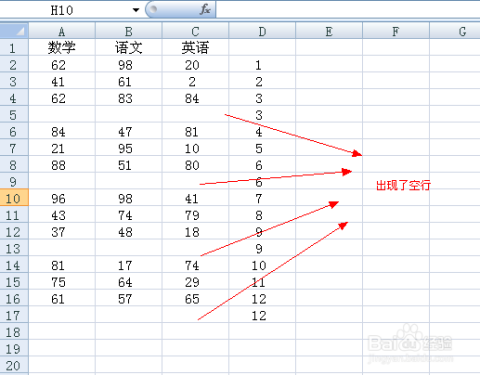Select row 13 header
Screen dimensions: 480x375
[14, 248]
